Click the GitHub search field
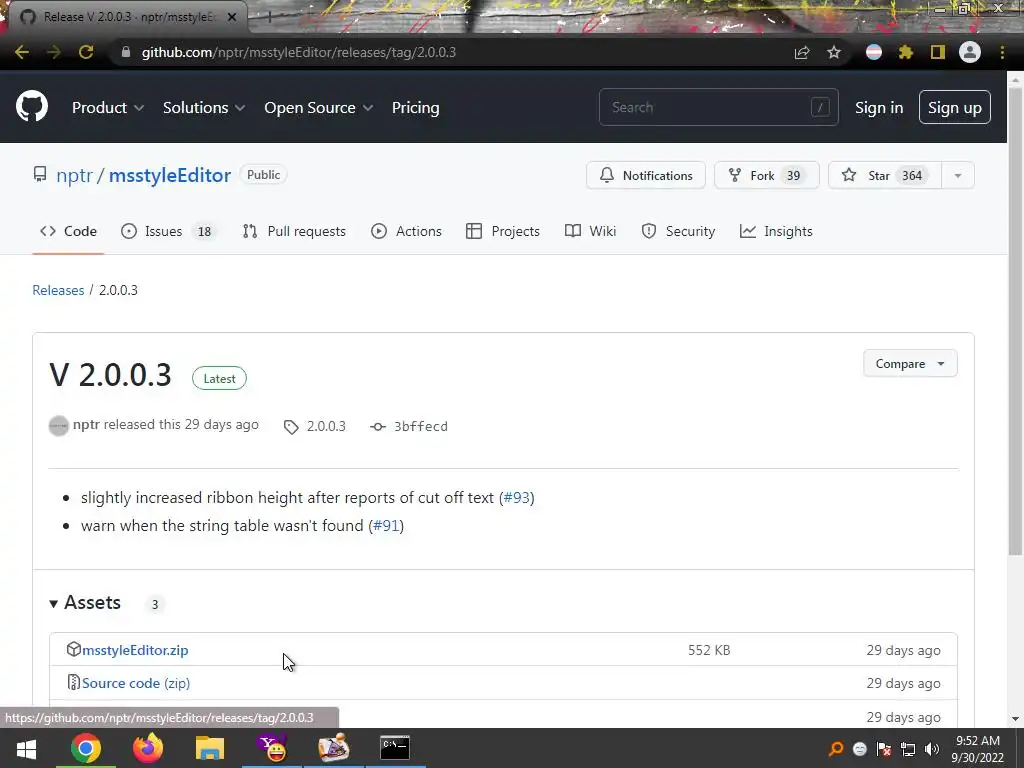 (x=718, y=107)
